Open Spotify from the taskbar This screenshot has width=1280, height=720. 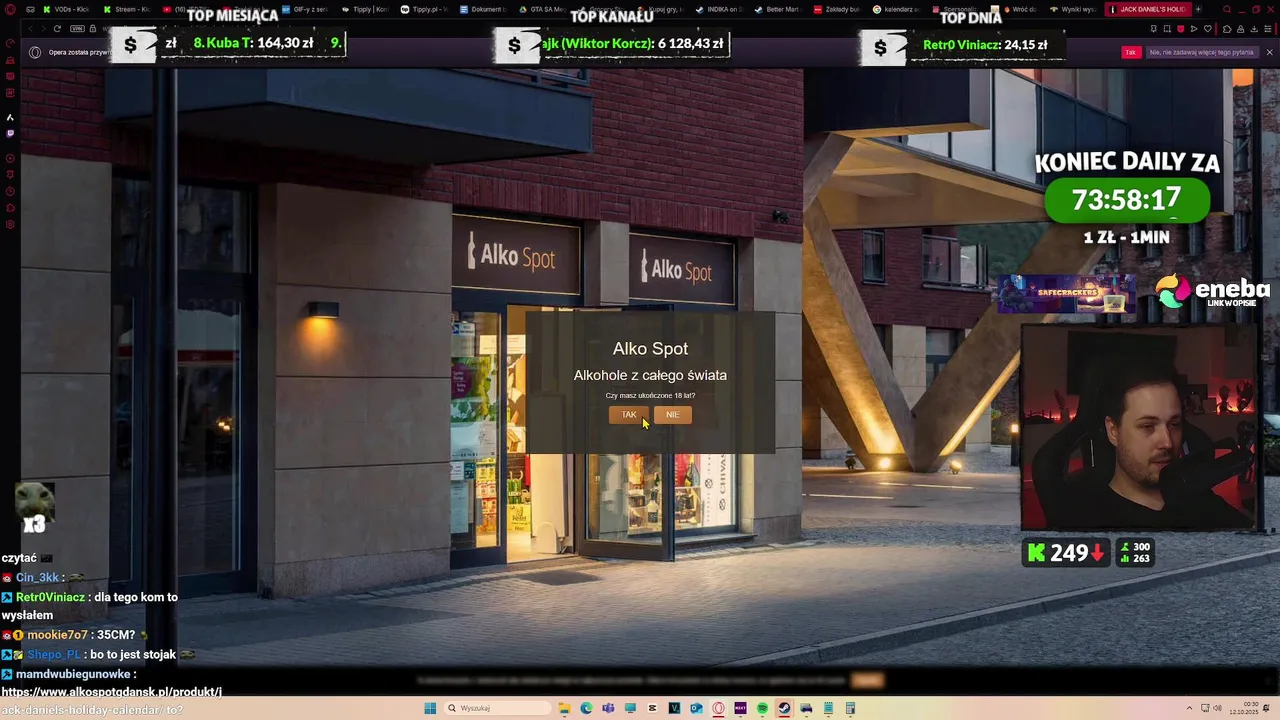pos(762,708)
